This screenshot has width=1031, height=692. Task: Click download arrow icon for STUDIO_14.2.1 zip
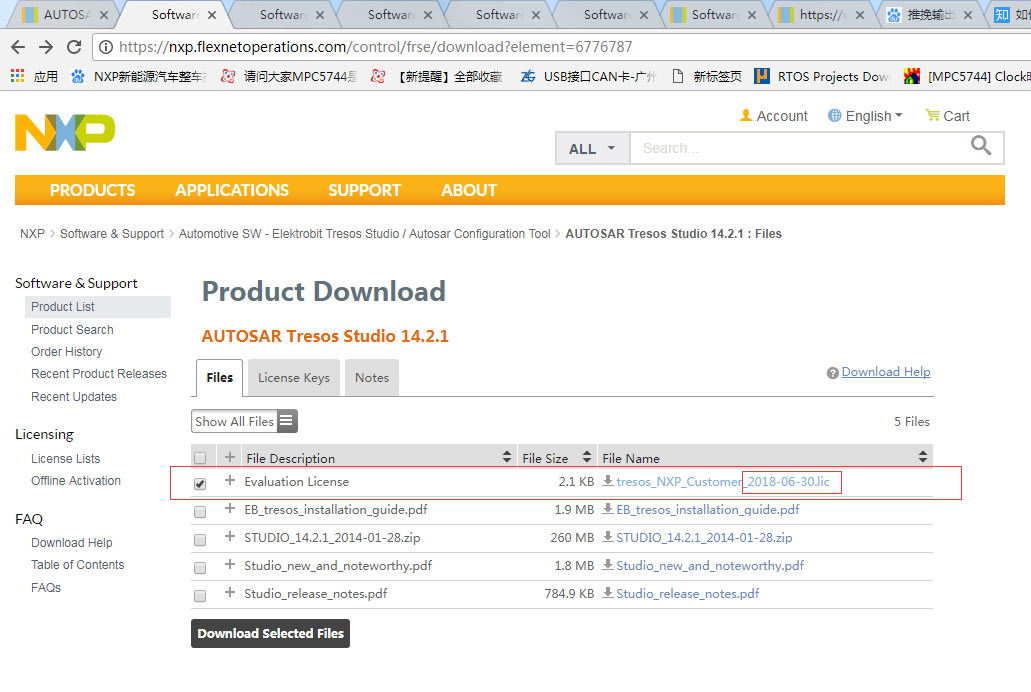tap(608, 537)
